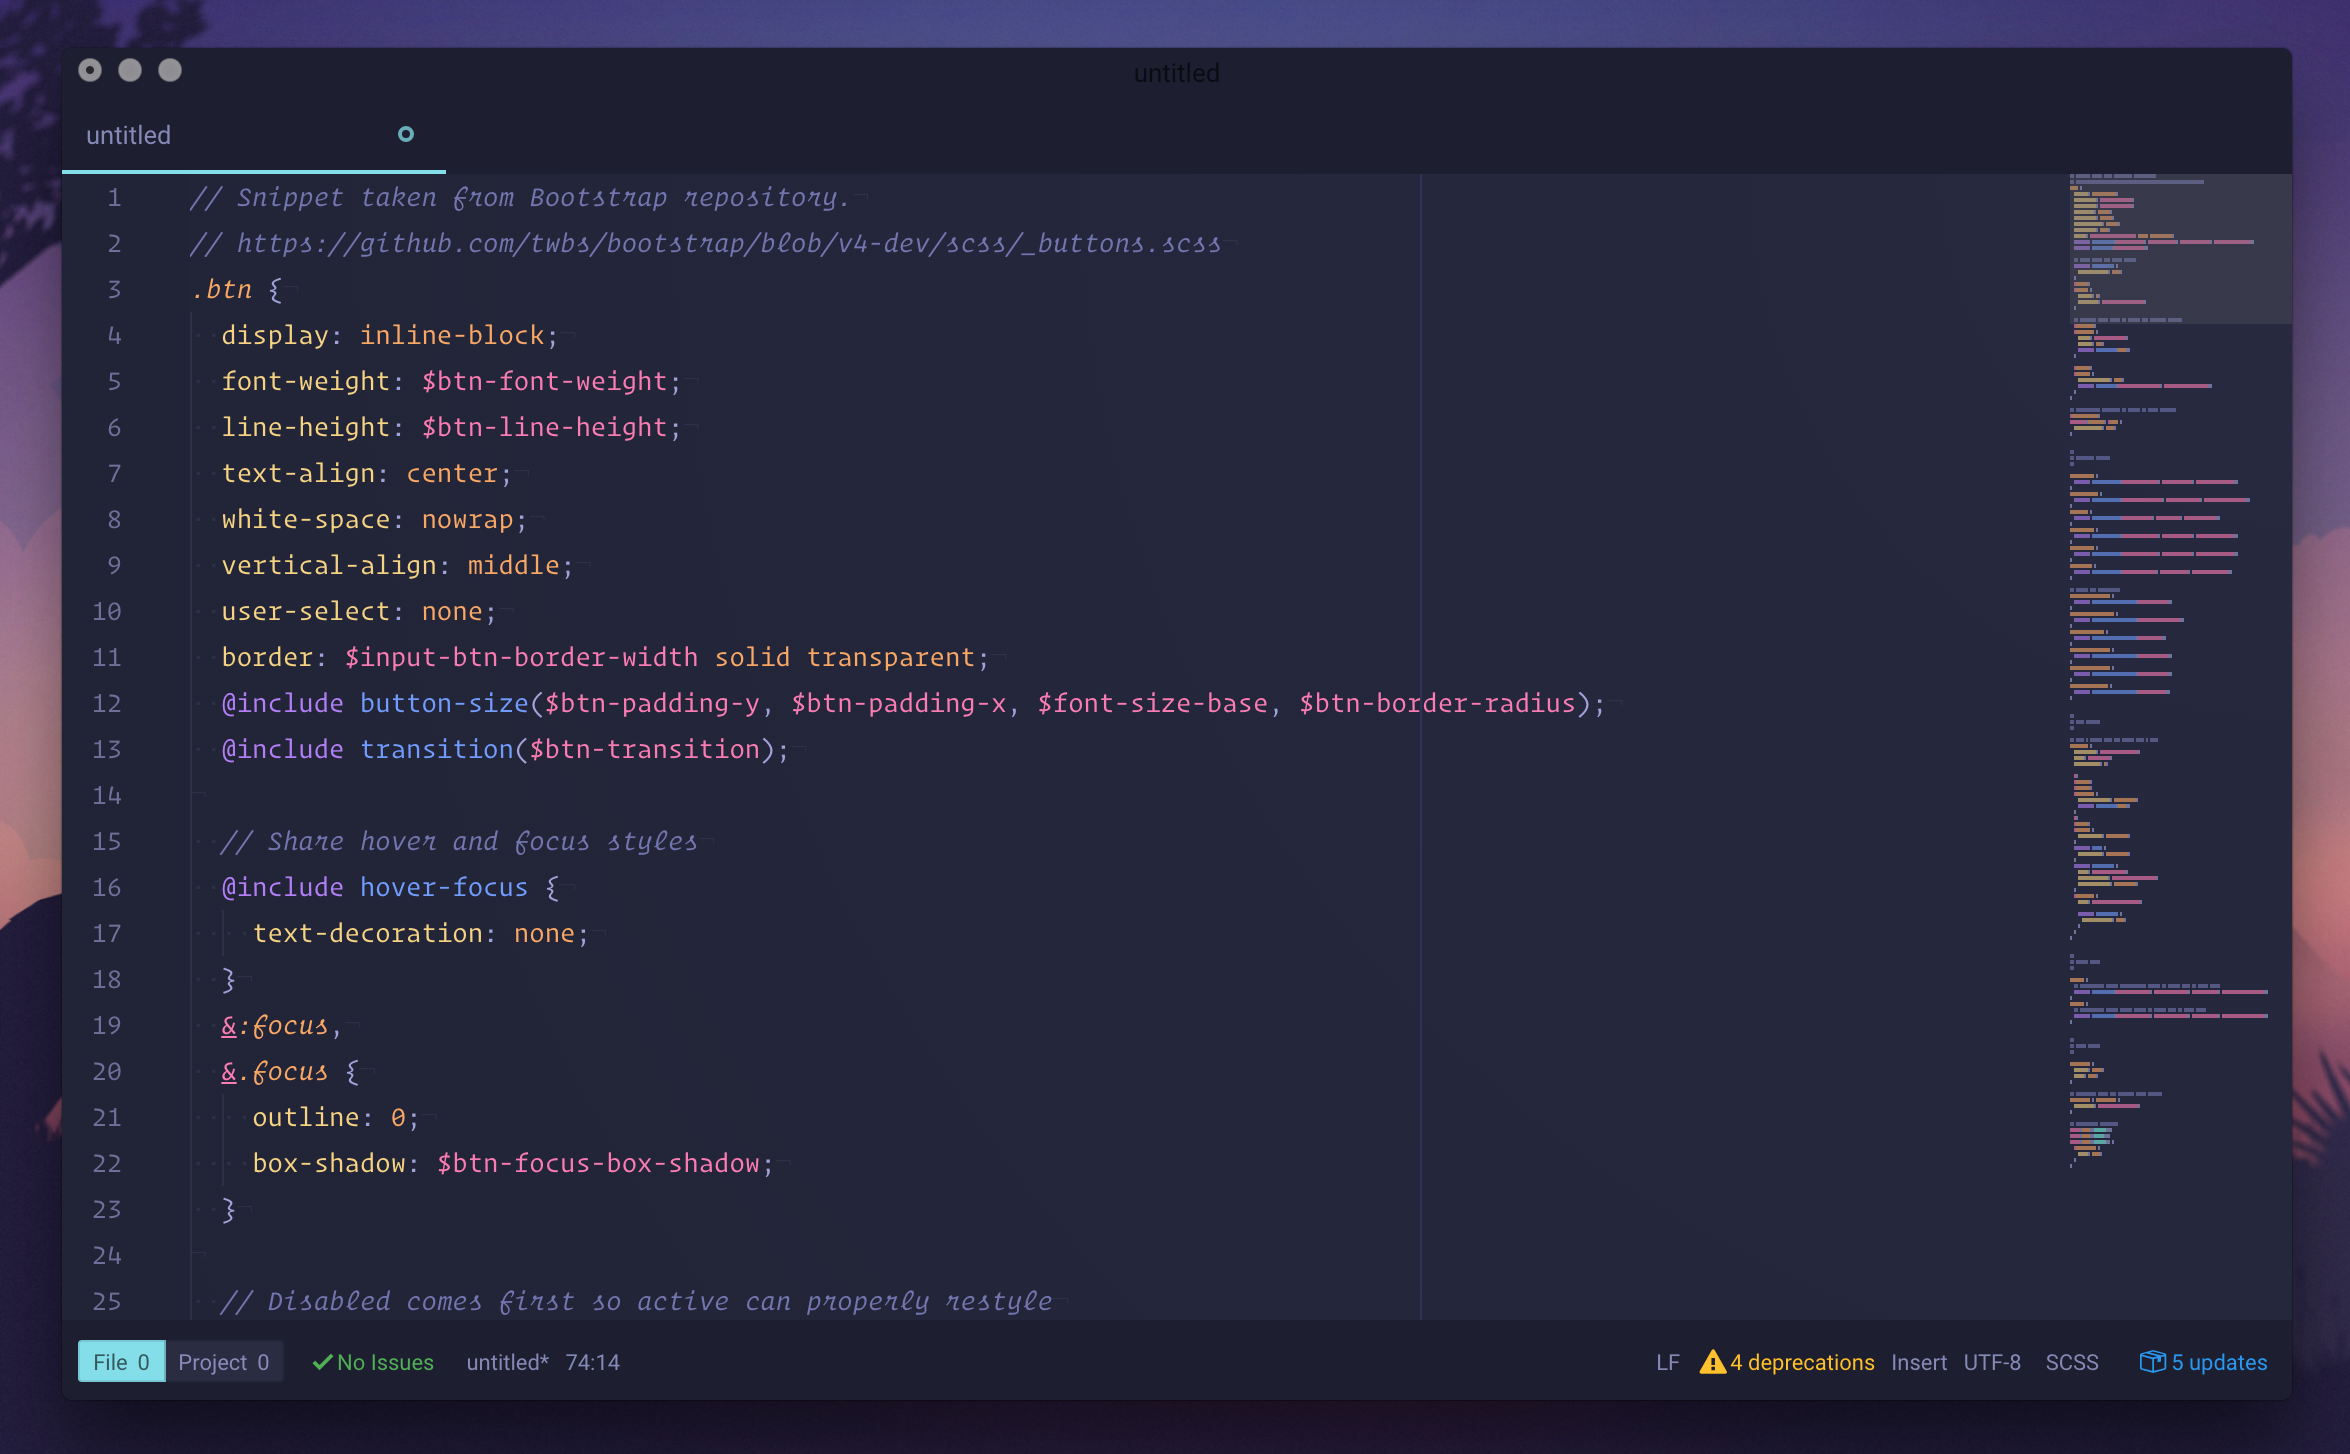Open the LF line ending selector
This screenshot has width=2350, height=1454.
pos(1667,1362)
